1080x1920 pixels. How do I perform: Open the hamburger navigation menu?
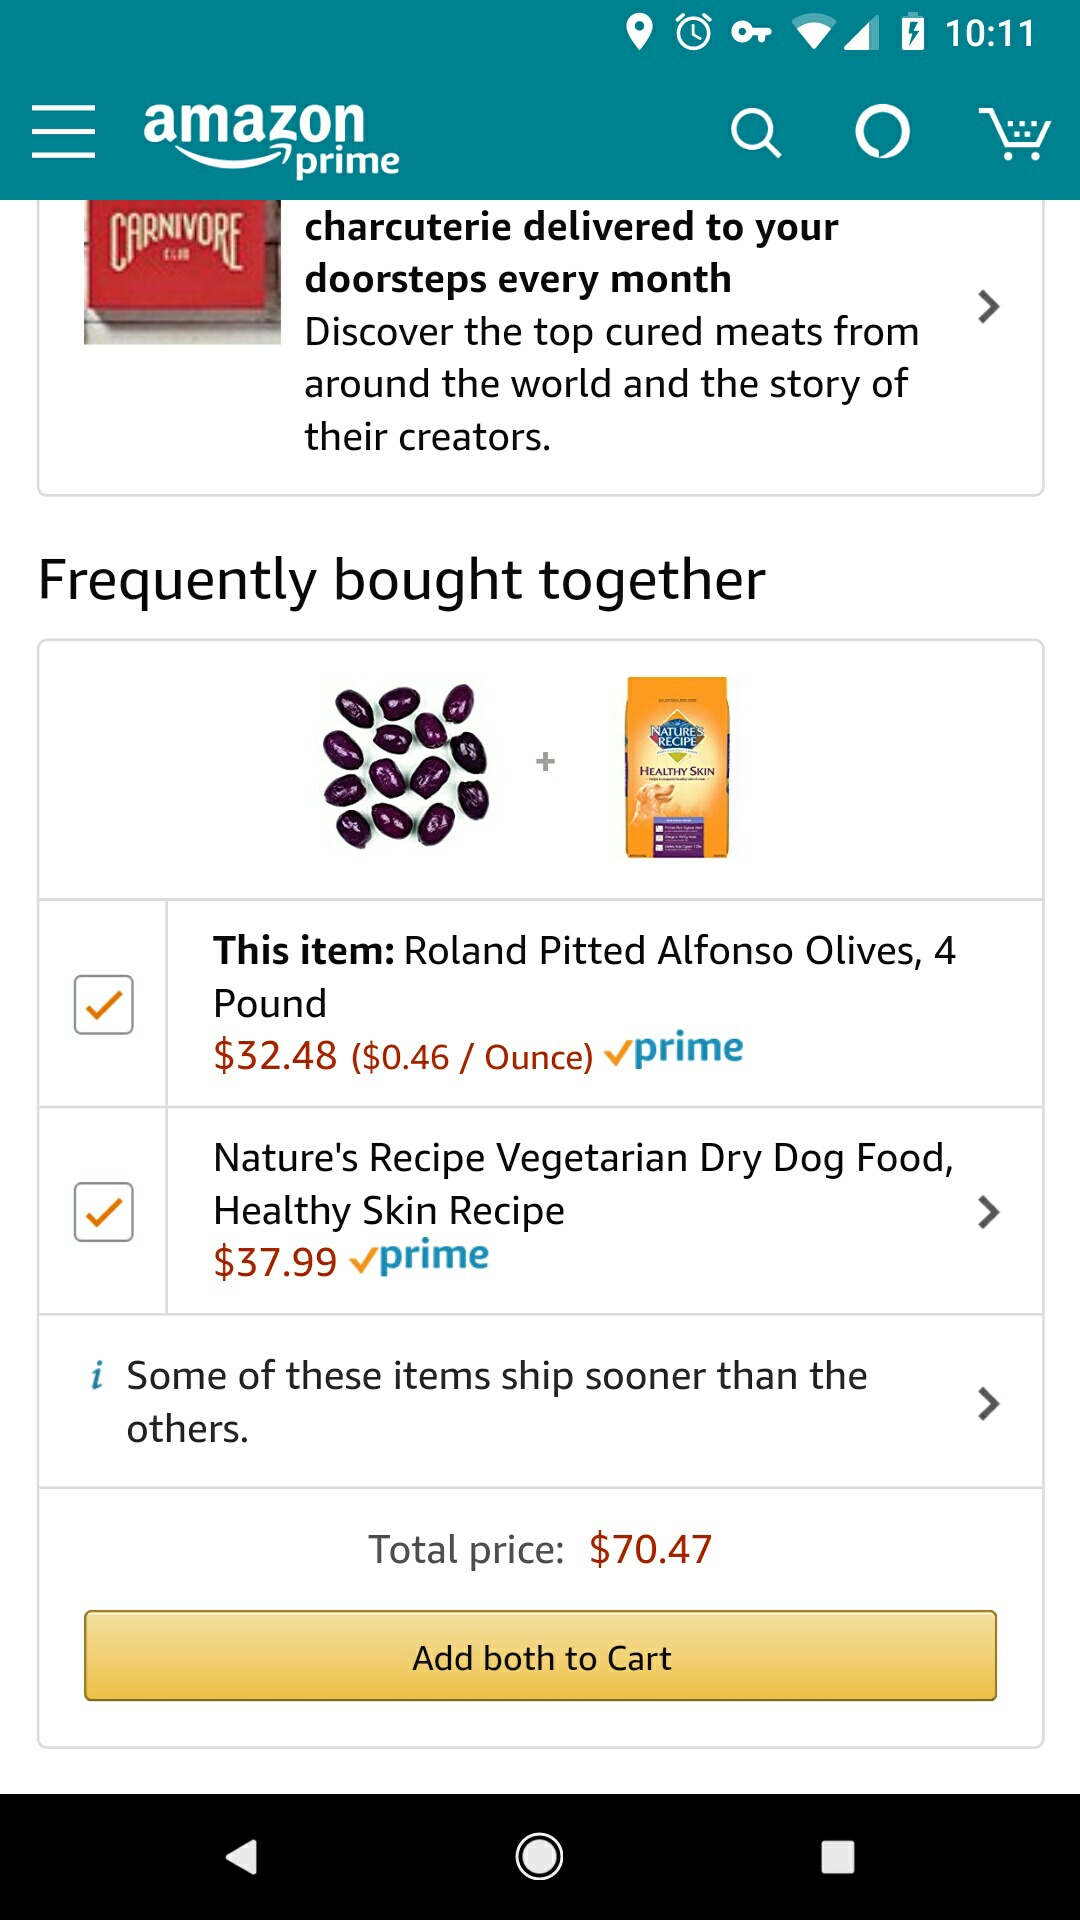[63, 132]
